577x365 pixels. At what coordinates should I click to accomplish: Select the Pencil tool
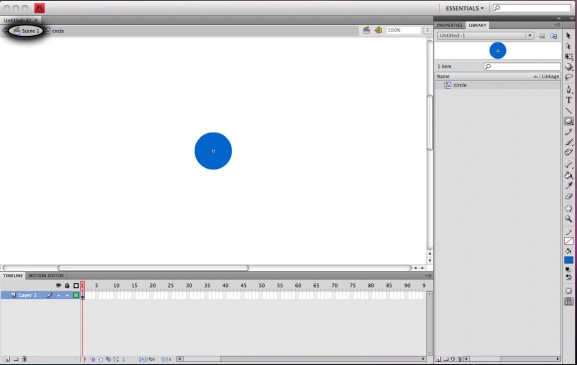(x=569, y=132)
